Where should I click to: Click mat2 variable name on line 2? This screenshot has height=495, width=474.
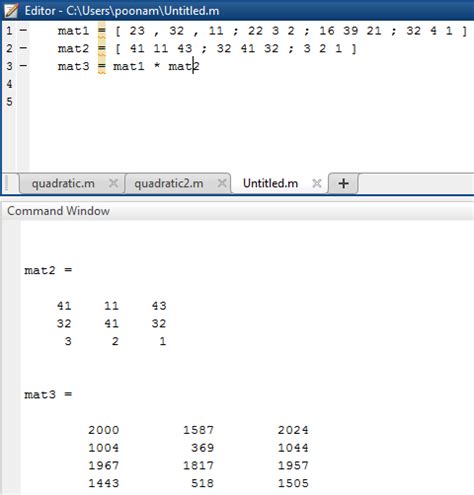[x=74, y=48]
